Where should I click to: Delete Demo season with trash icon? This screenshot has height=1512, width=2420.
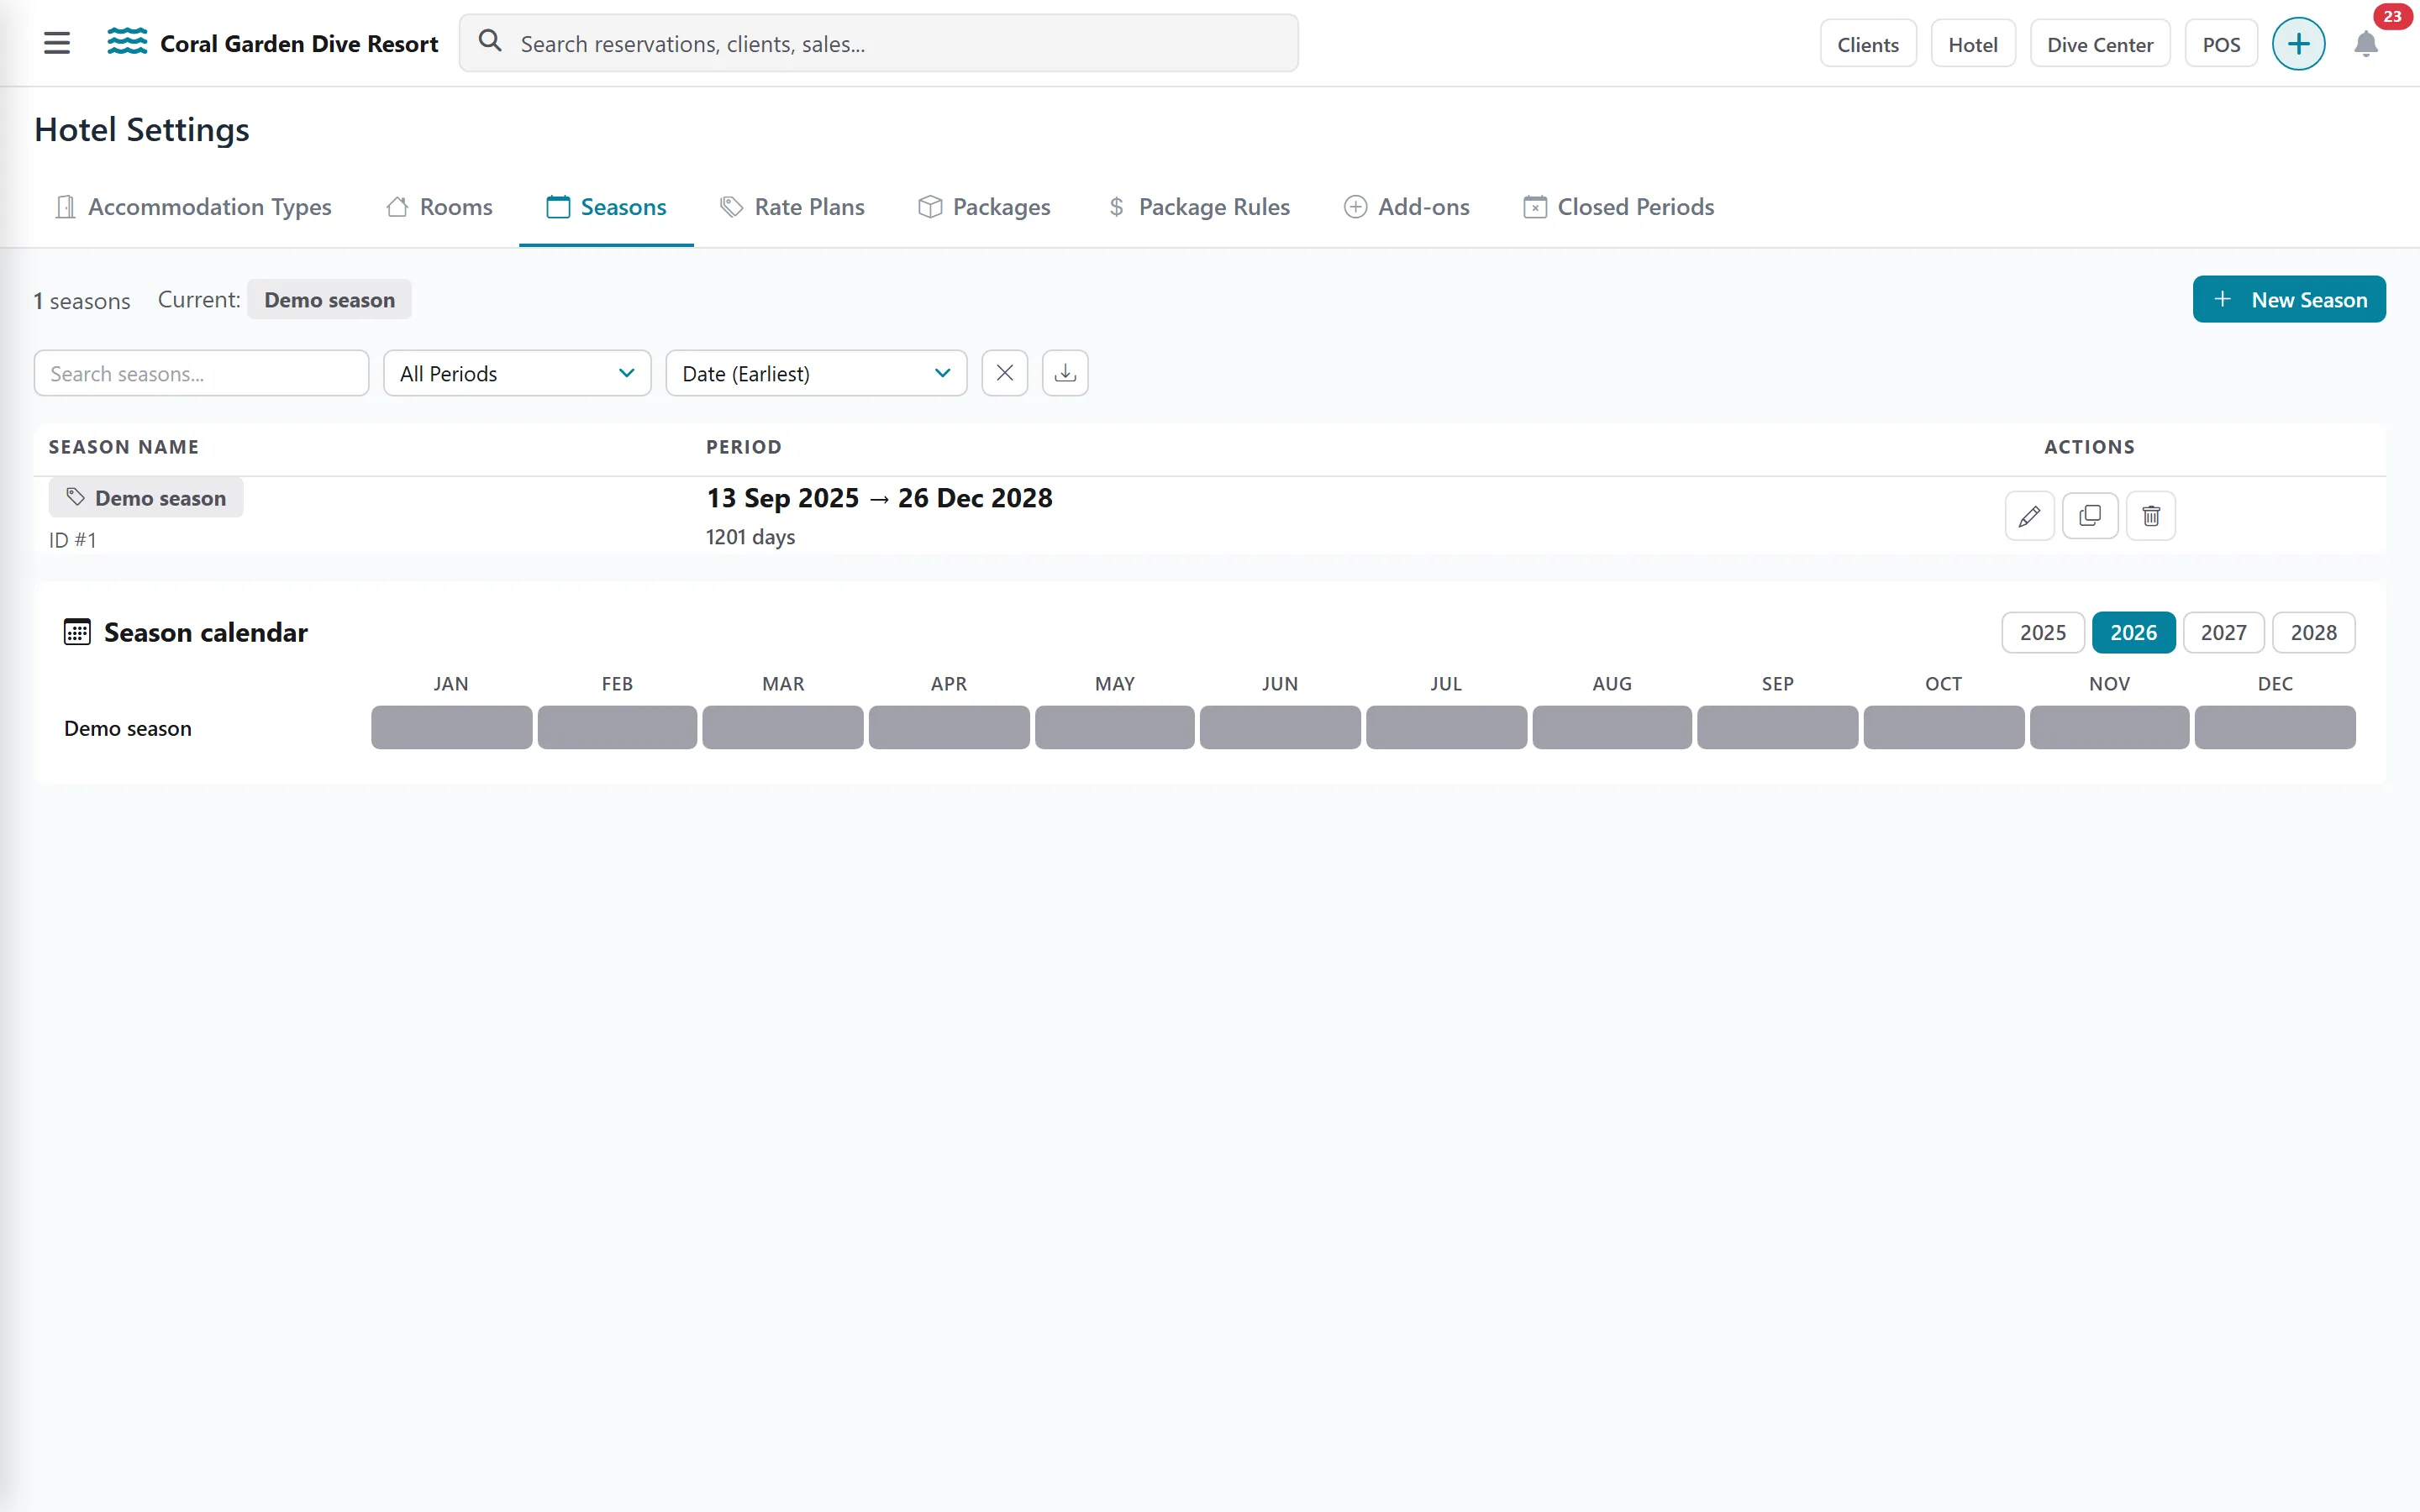2151,516
